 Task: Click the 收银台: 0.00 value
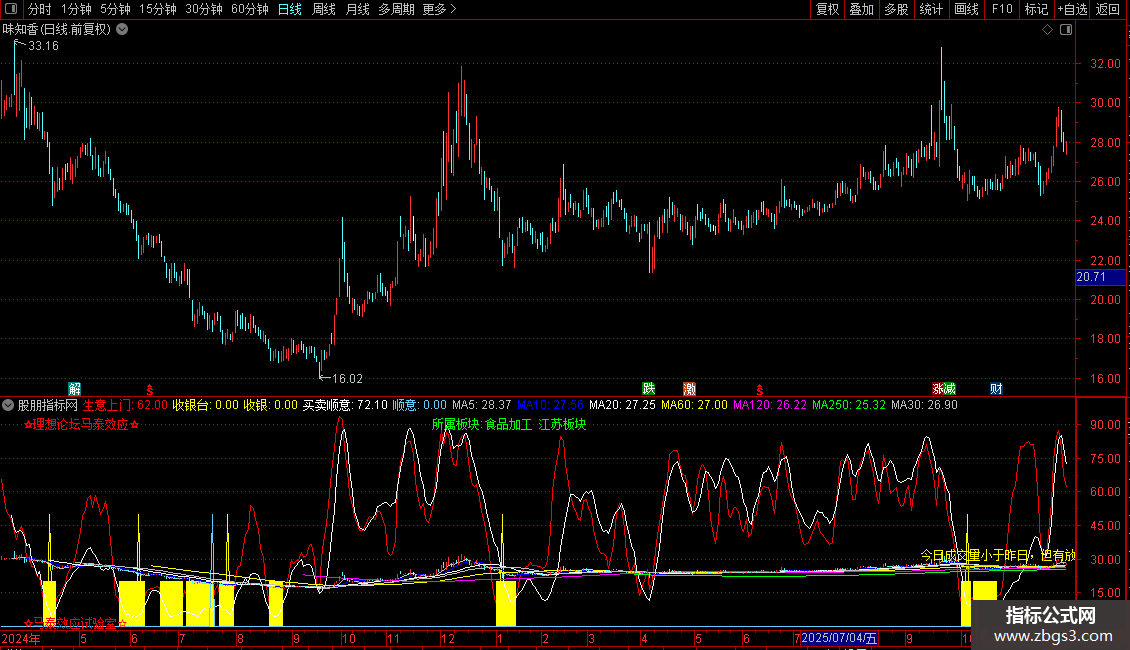coord(205,406)
